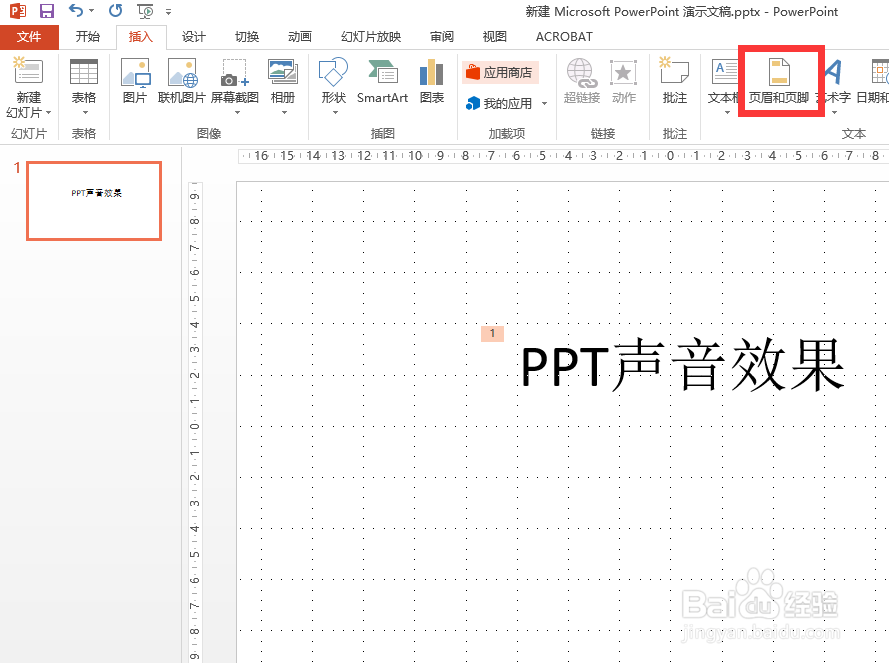Expand the 我的应用 dropdown
Screen dimensions: 889x663
[x=544, y=104]
